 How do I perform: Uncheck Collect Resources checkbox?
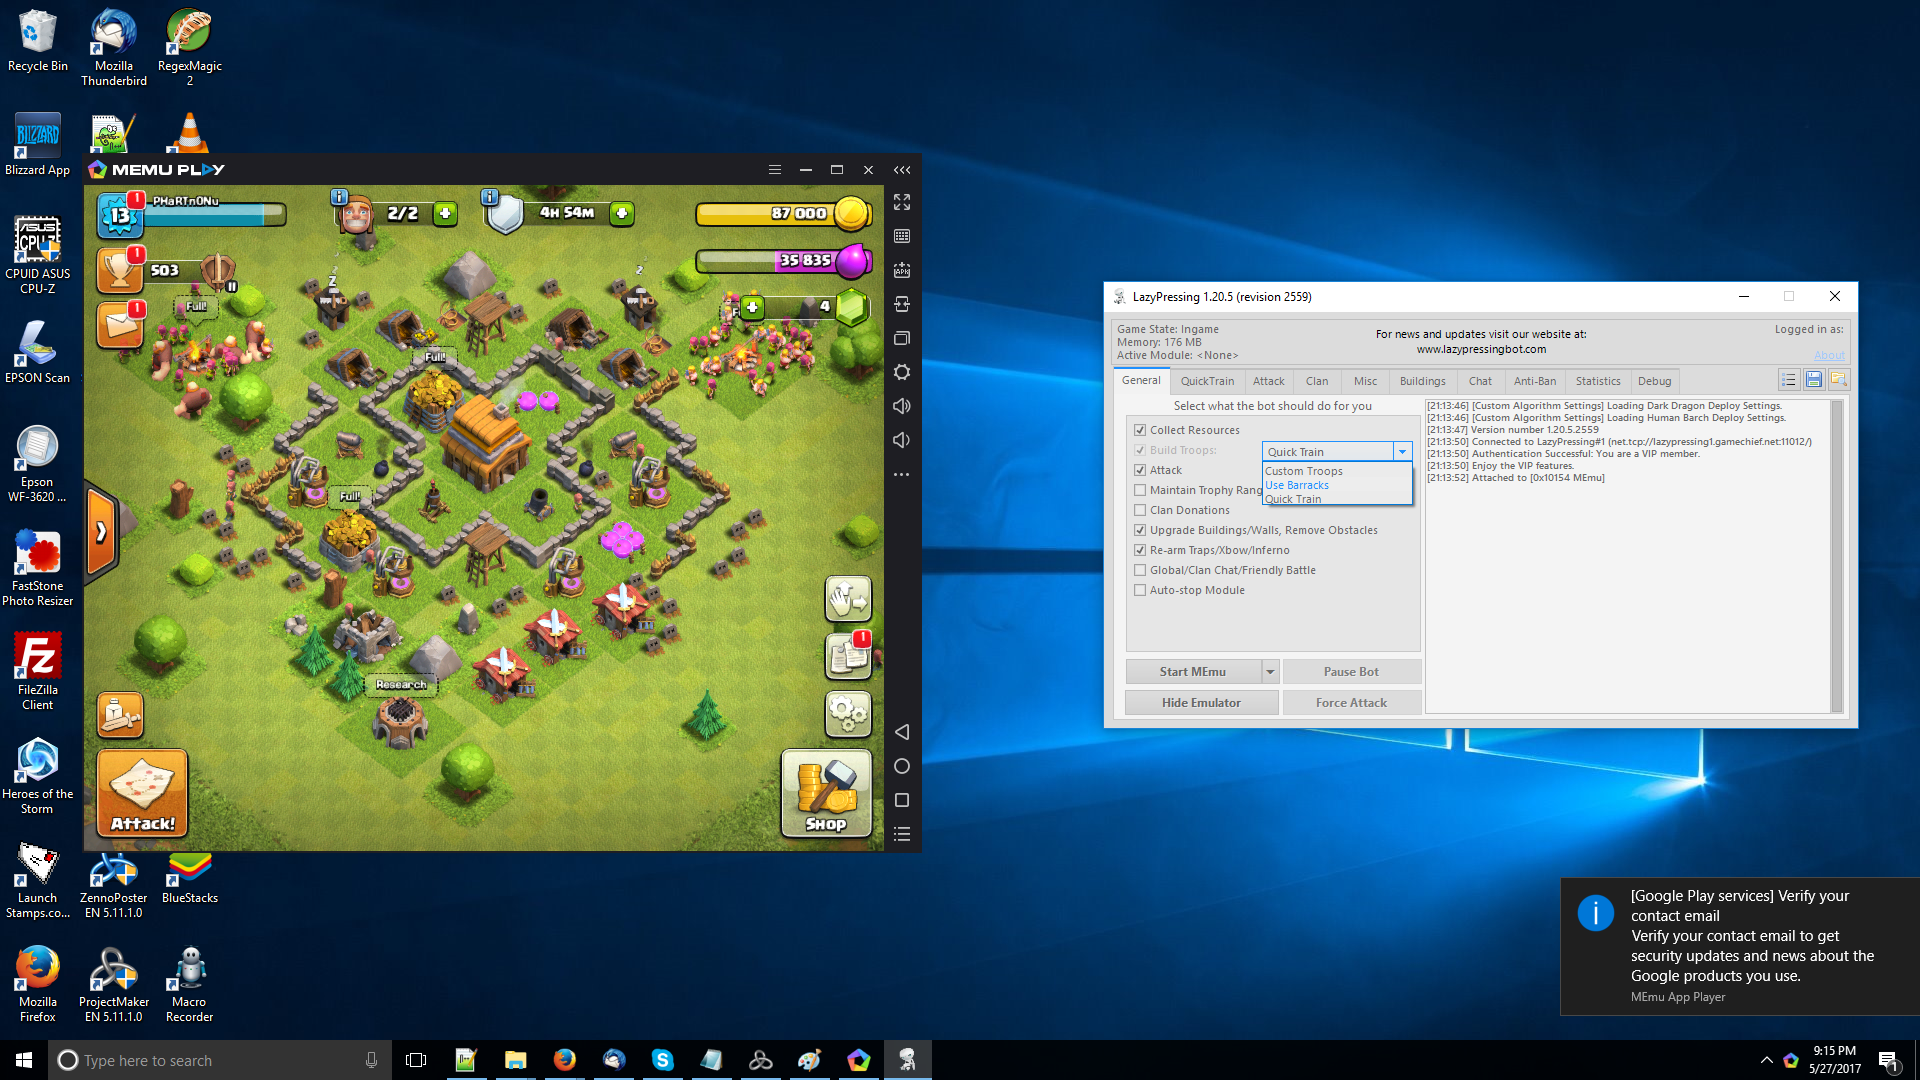[1140, 430]
